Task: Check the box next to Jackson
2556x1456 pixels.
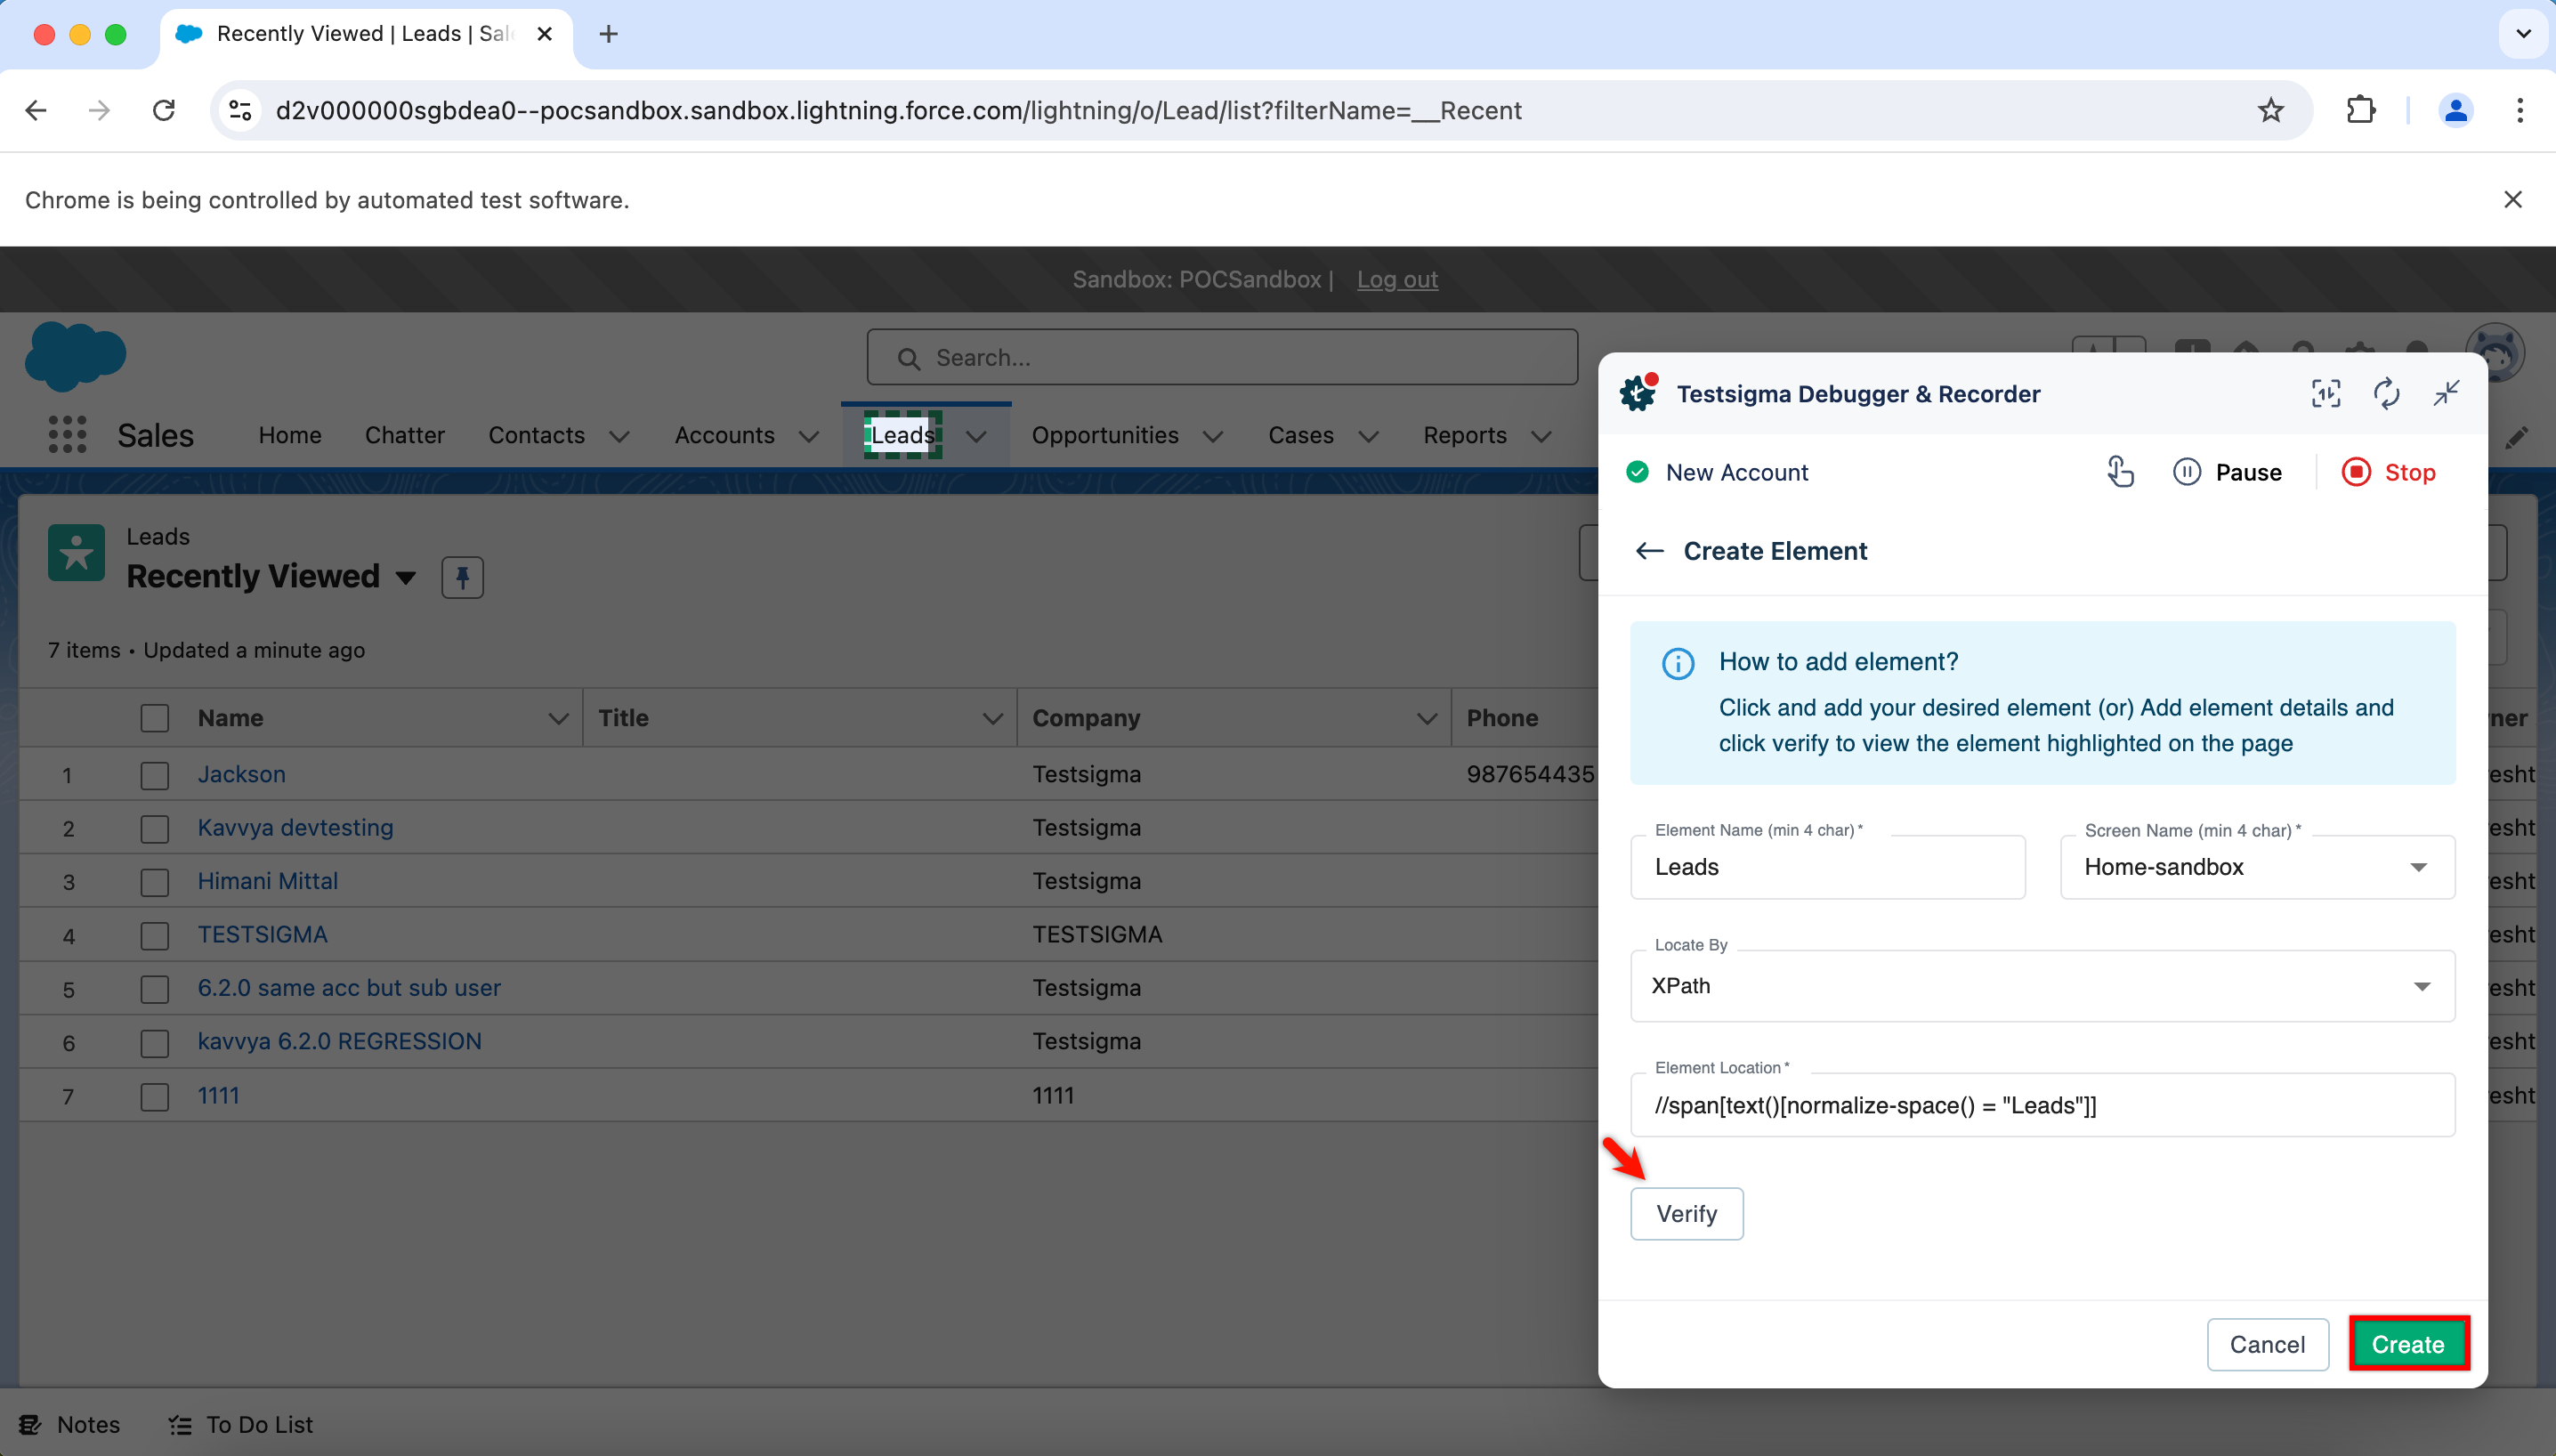Action: coord(155,775)
